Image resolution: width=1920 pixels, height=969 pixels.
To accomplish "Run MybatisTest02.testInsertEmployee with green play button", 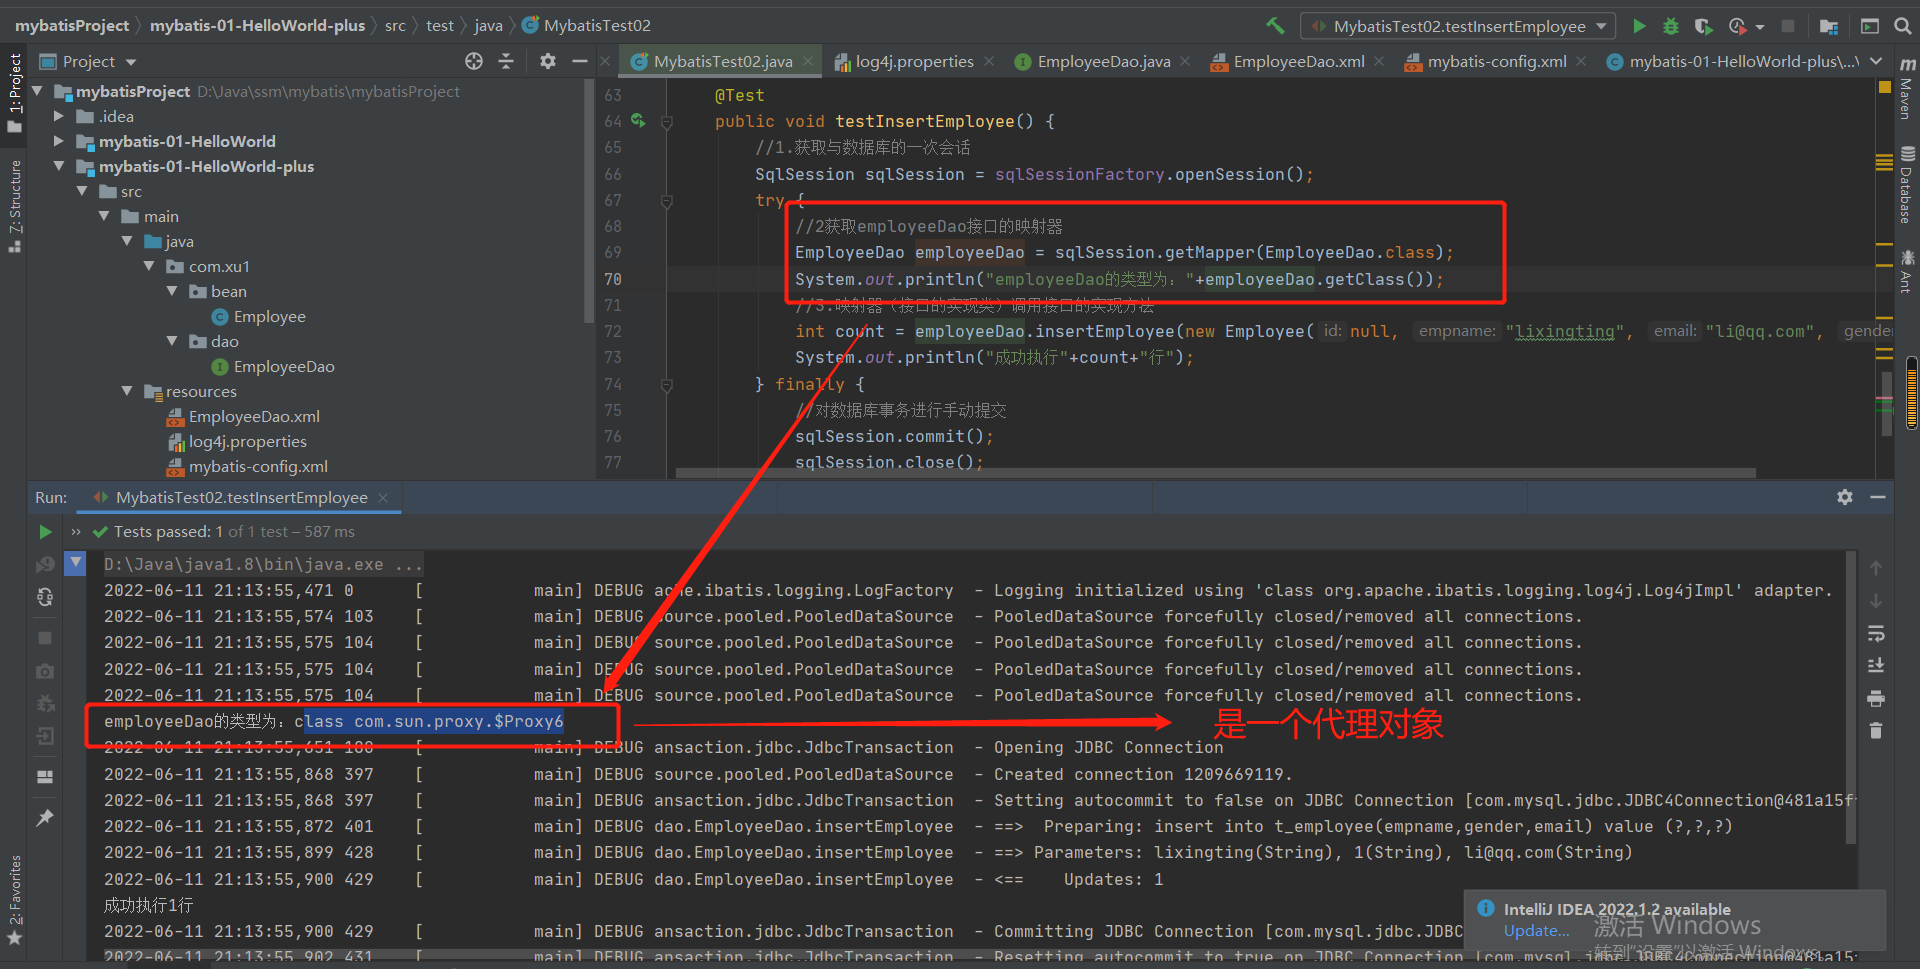I will click(x=1639, y=26).
